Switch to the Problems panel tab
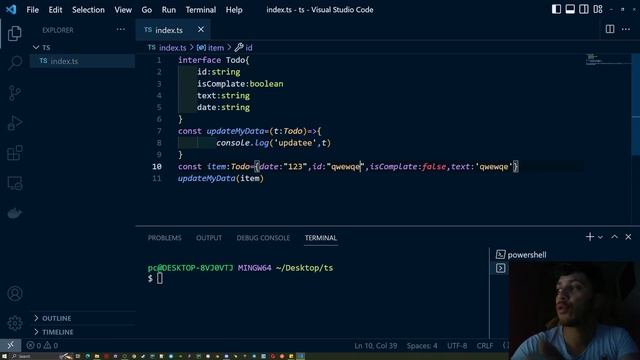 pos(164,238)
